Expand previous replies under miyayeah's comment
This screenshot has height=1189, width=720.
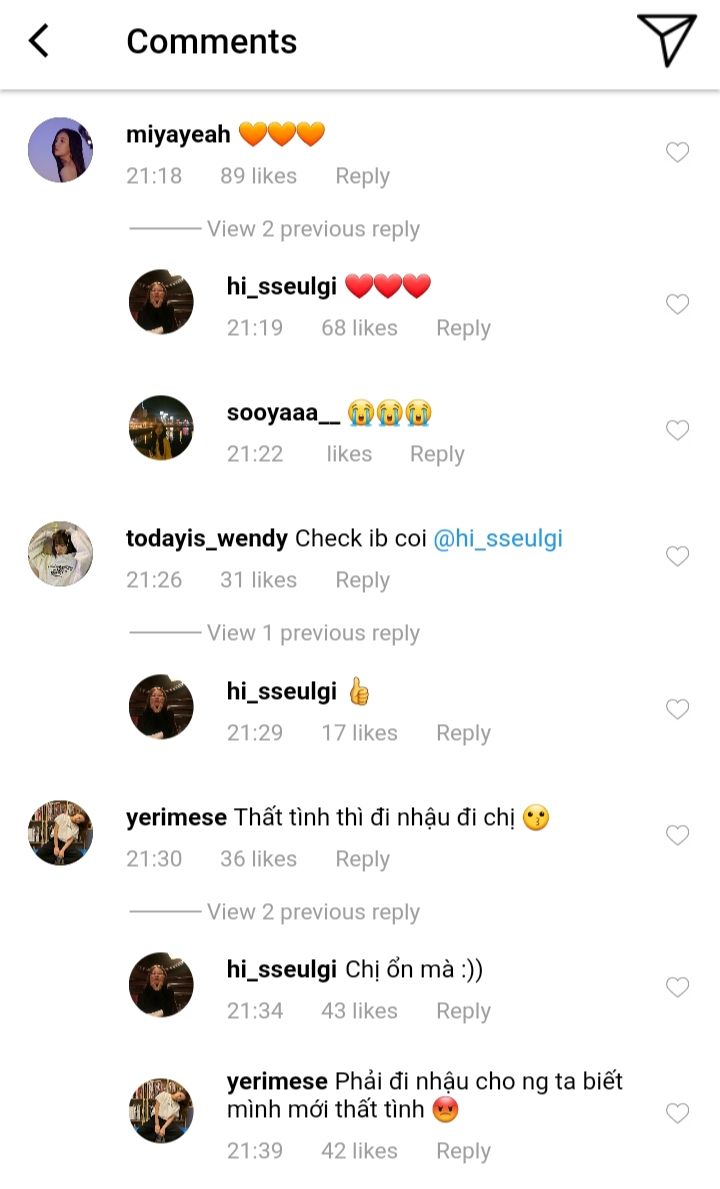coord(312,229)
